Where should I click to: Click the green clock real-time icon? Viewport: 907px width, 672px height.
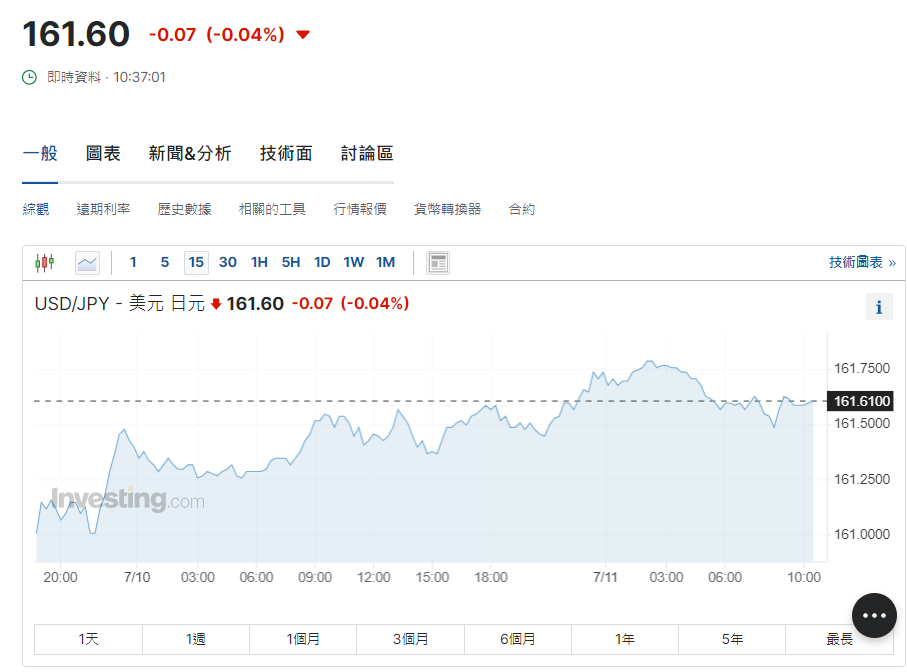tap(30, 77)
